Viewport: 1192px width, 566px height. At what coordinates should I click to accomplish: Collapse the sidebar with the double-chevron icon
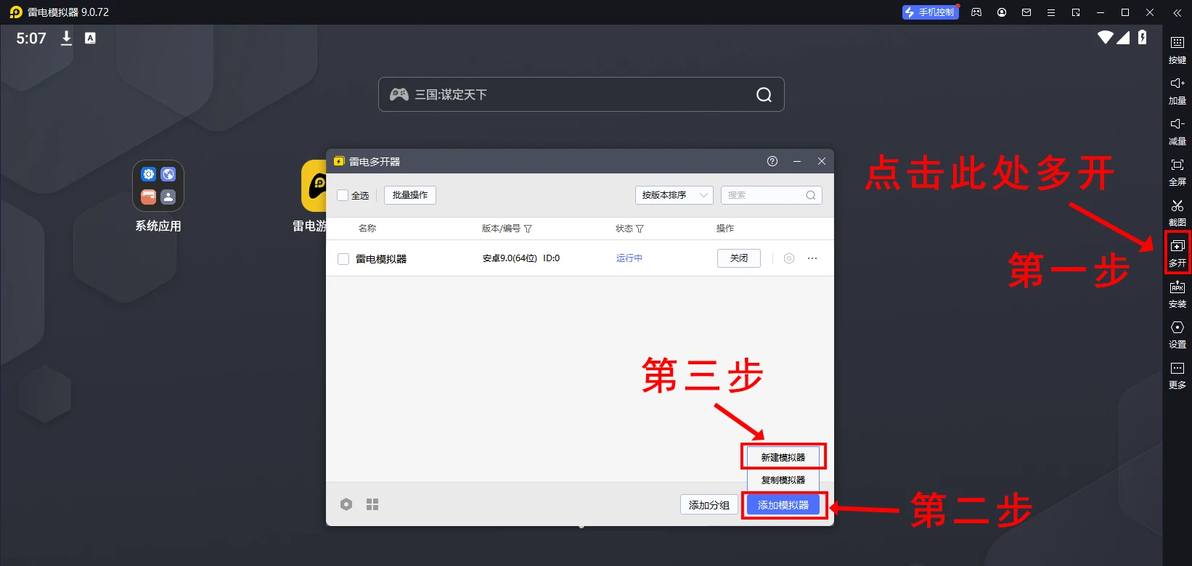1178,12
